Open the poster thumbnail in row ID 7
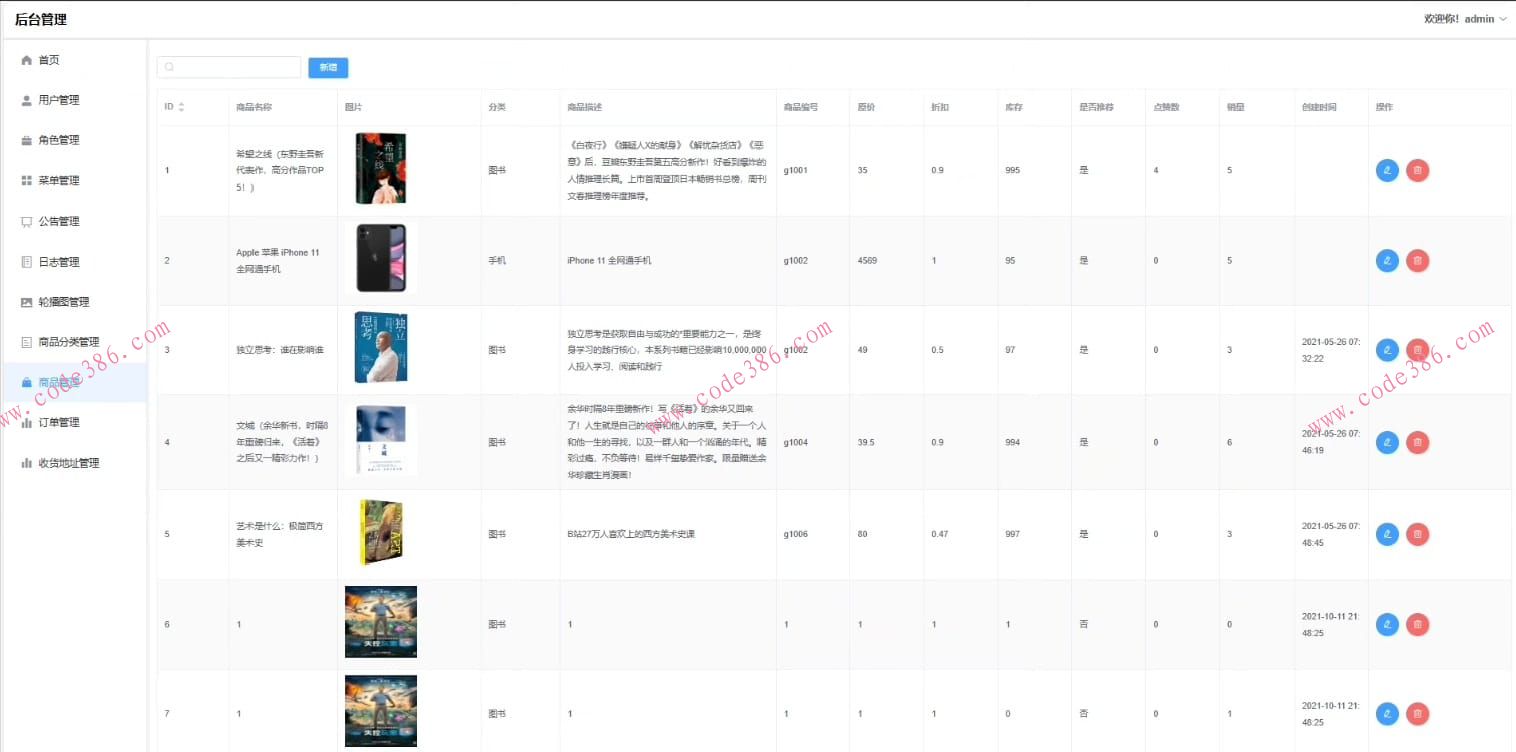This screenshot has height=752, width=1516. pos(381,711)
